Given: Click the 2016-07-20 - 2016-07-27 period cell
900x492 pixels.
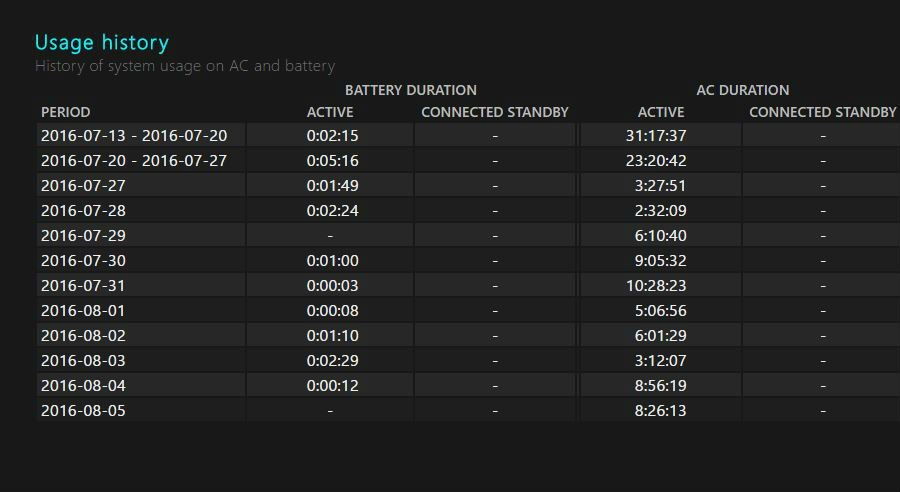Looking at the screenshot, I should (x=134, y=160).
